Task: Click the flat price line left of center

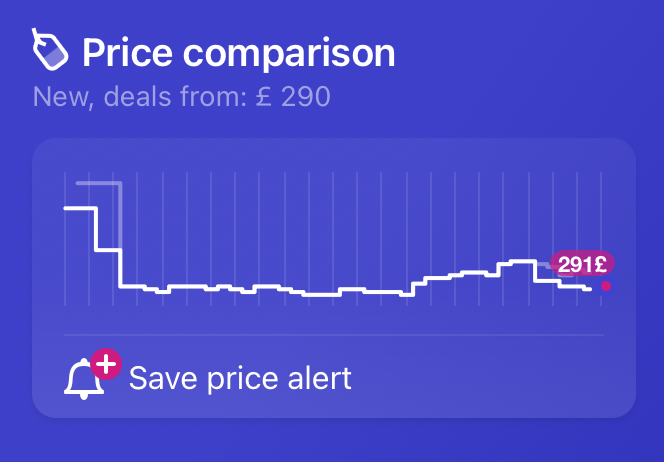Action: 190,287
